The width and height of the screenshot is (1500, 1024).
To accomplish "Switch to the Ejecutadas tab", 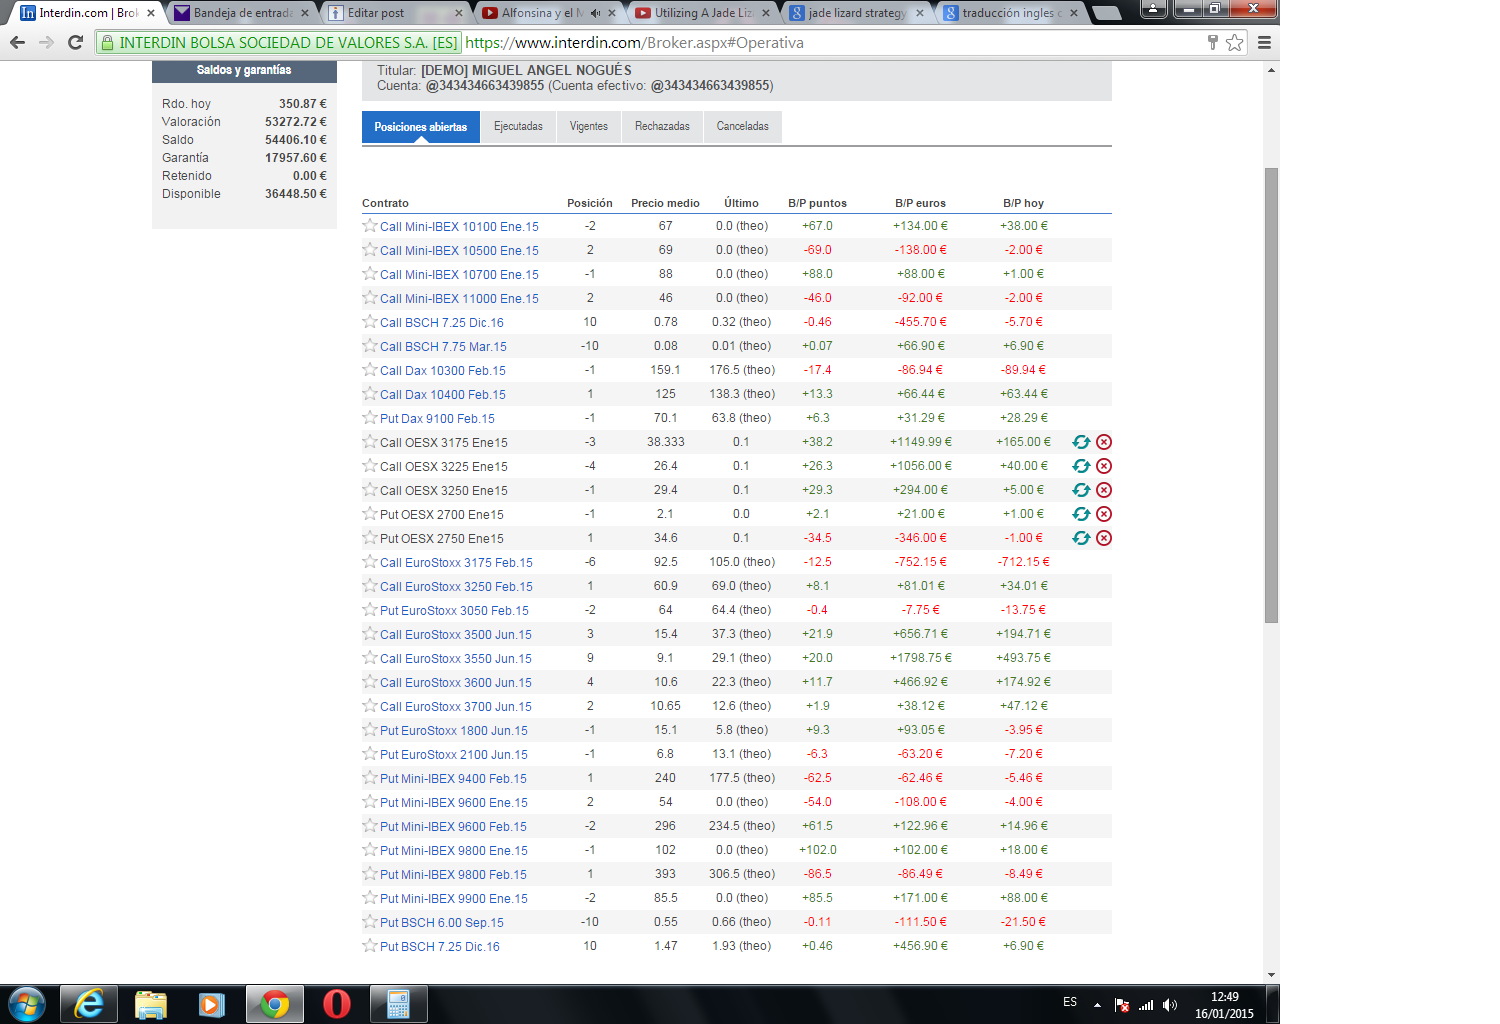I will point(518,127).
